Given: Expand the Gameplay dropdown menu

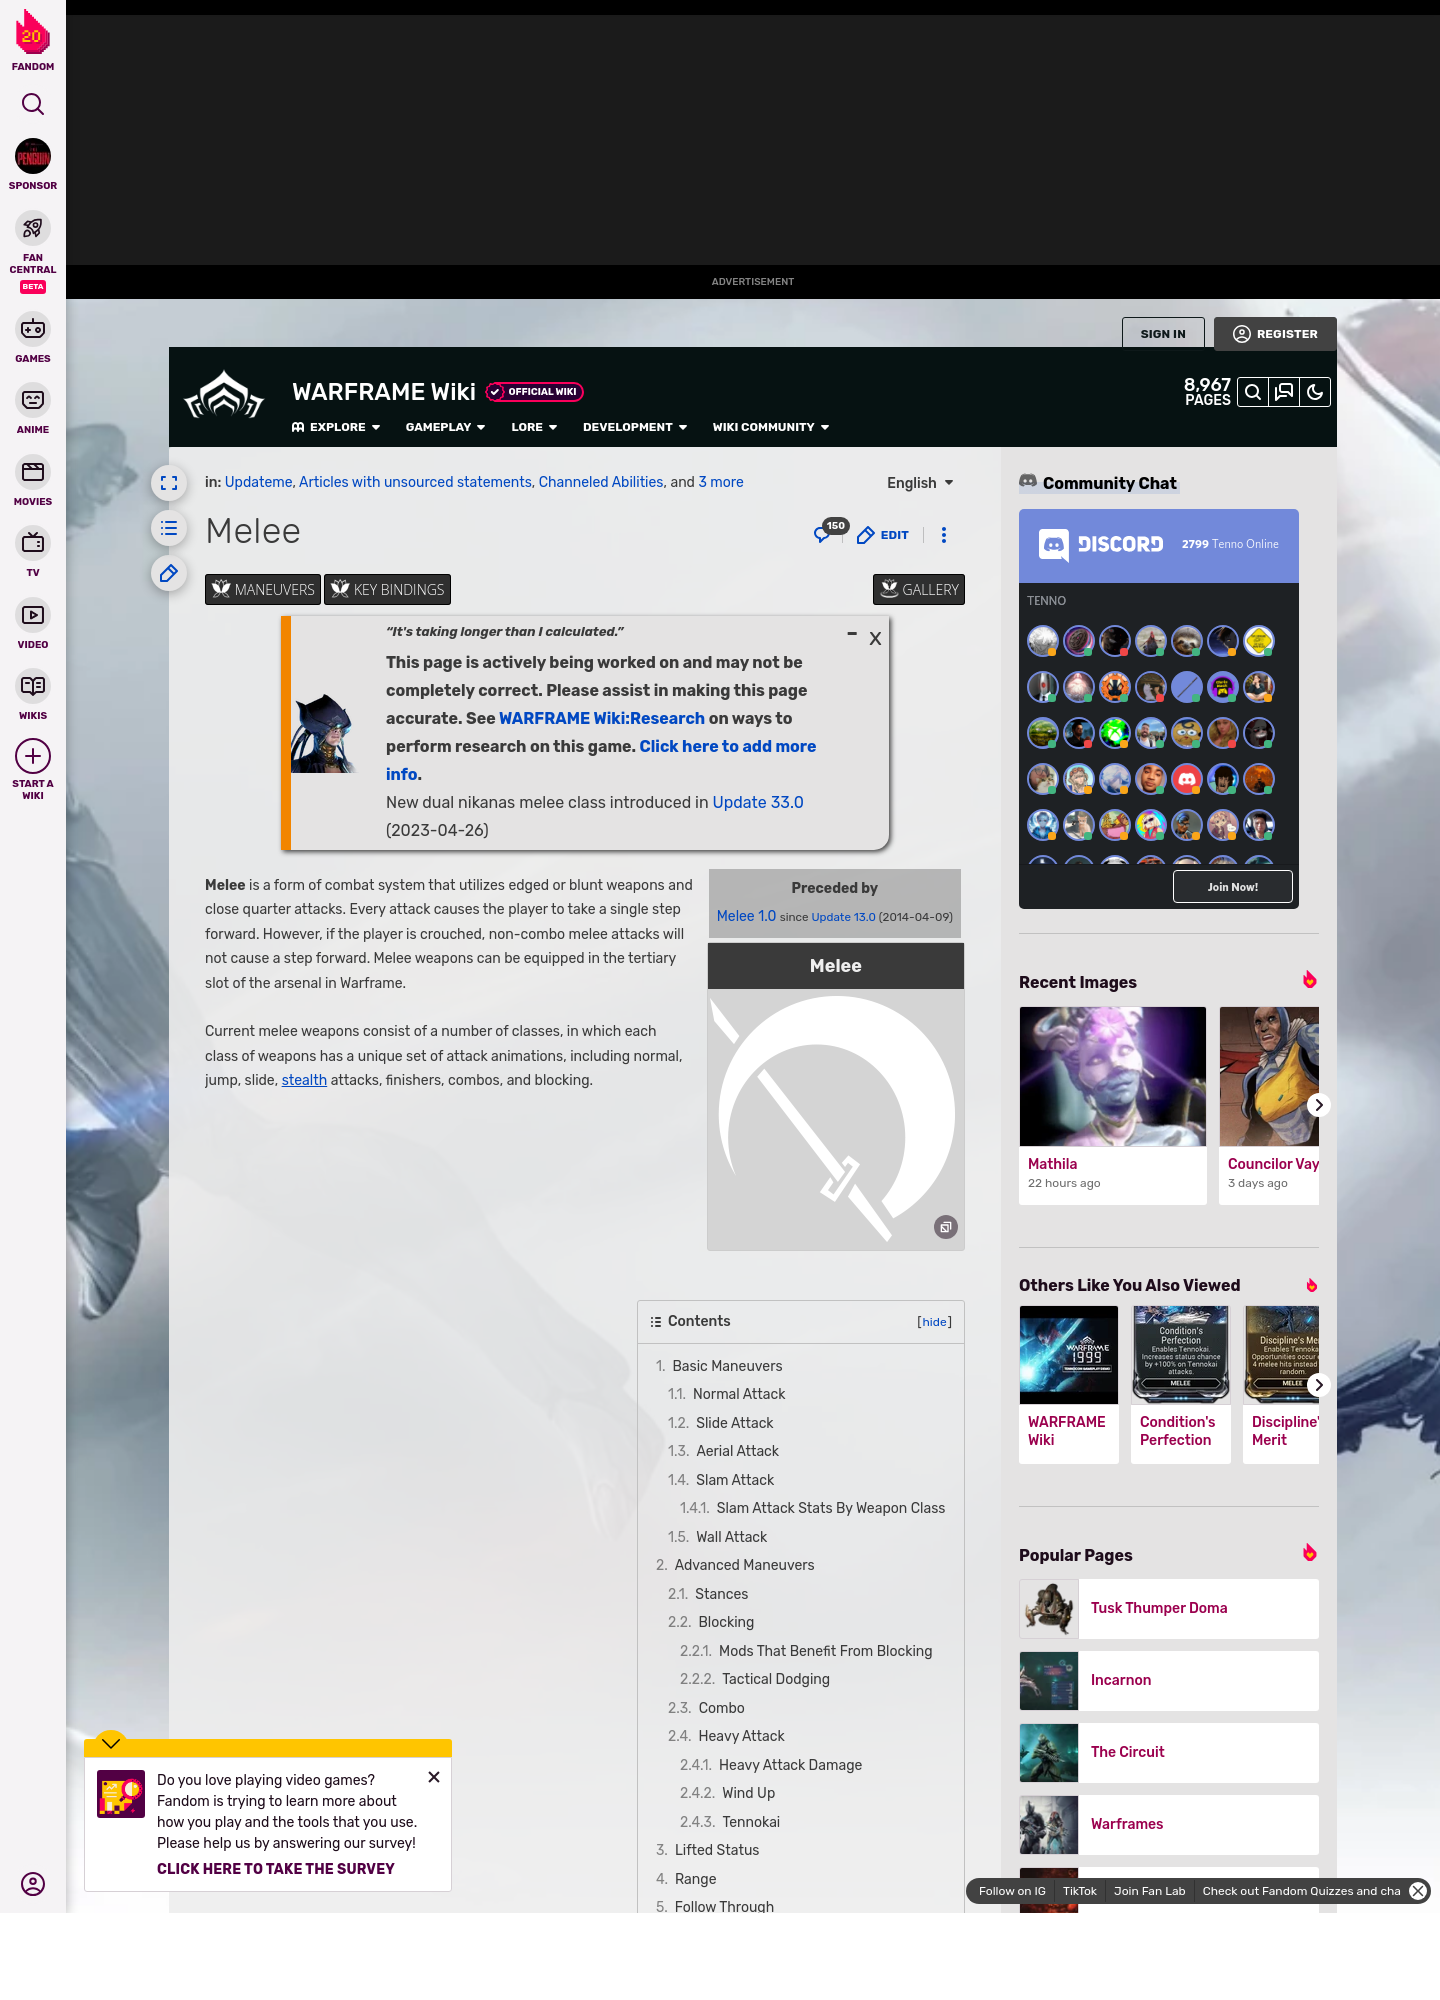Looking at the screenshot, I should [x=446, y=427].
